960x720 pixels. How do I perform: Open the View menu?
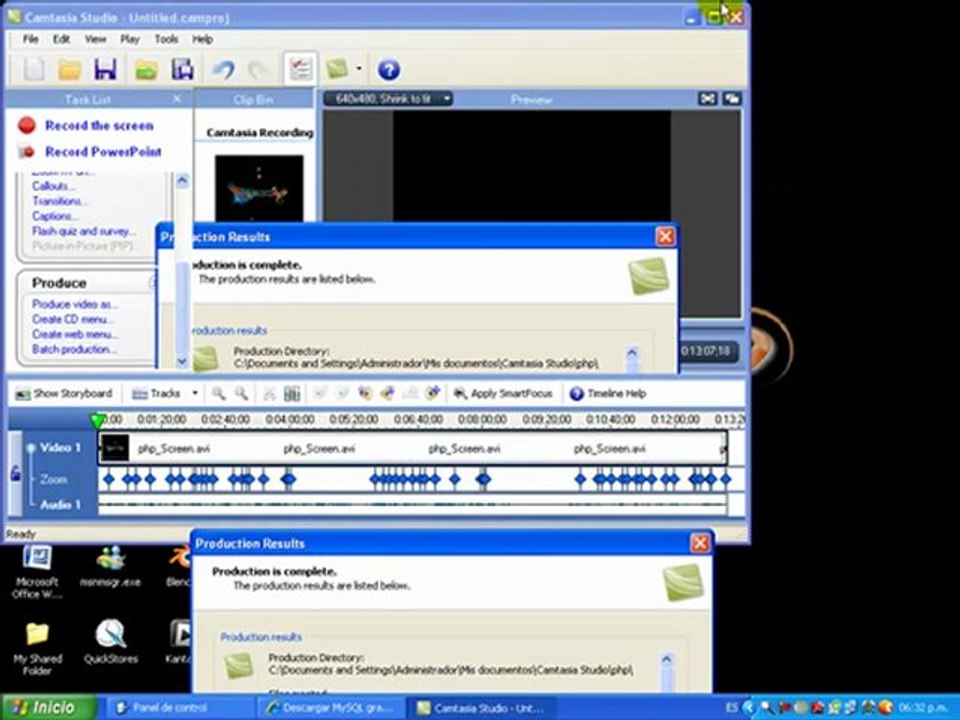click(x=95, y=39)
